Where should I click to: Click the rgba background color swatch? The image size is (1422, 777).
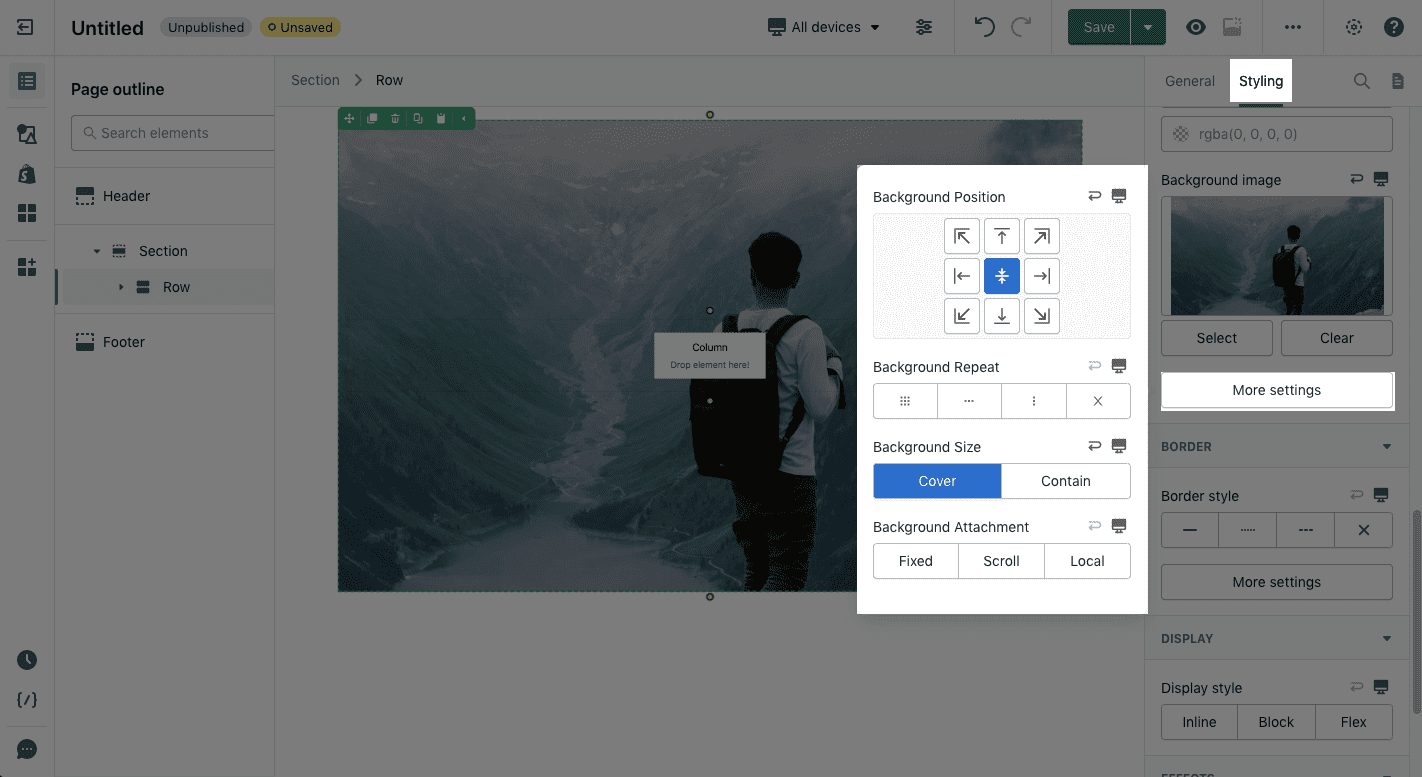tap(1181, 134)
